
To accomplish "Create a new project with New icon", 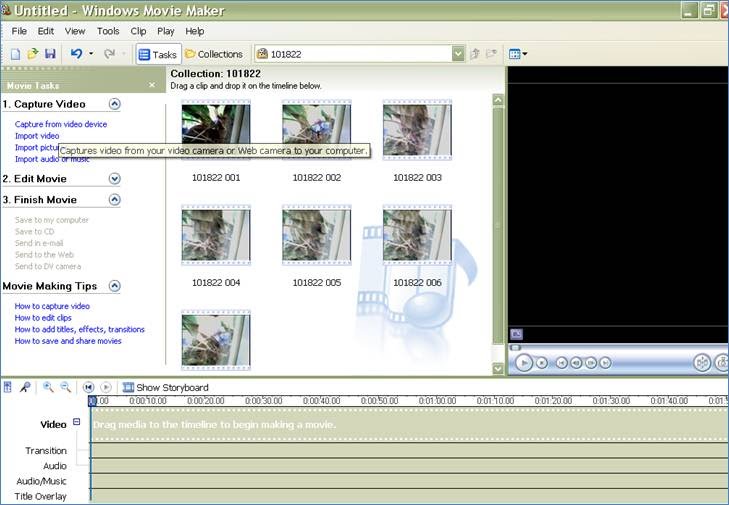I will 15,54.
